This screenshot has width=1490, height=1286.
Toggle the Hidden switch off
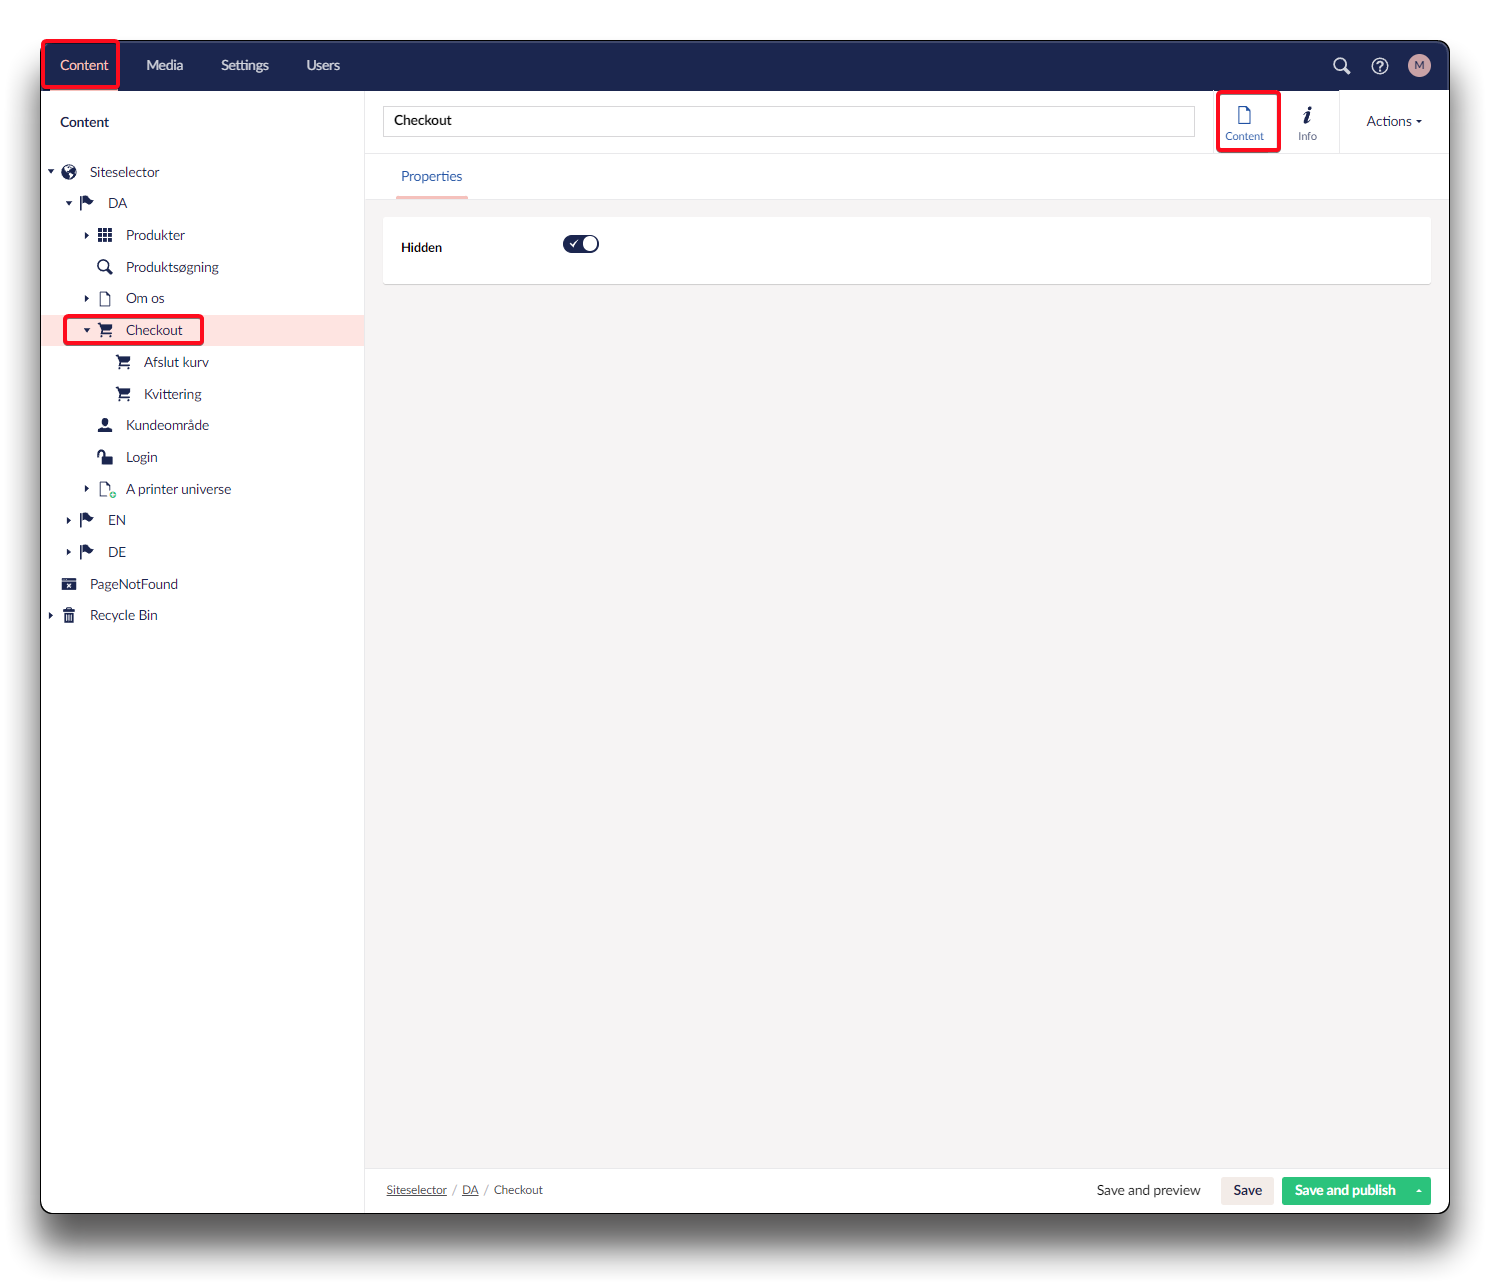coord(581,244)
